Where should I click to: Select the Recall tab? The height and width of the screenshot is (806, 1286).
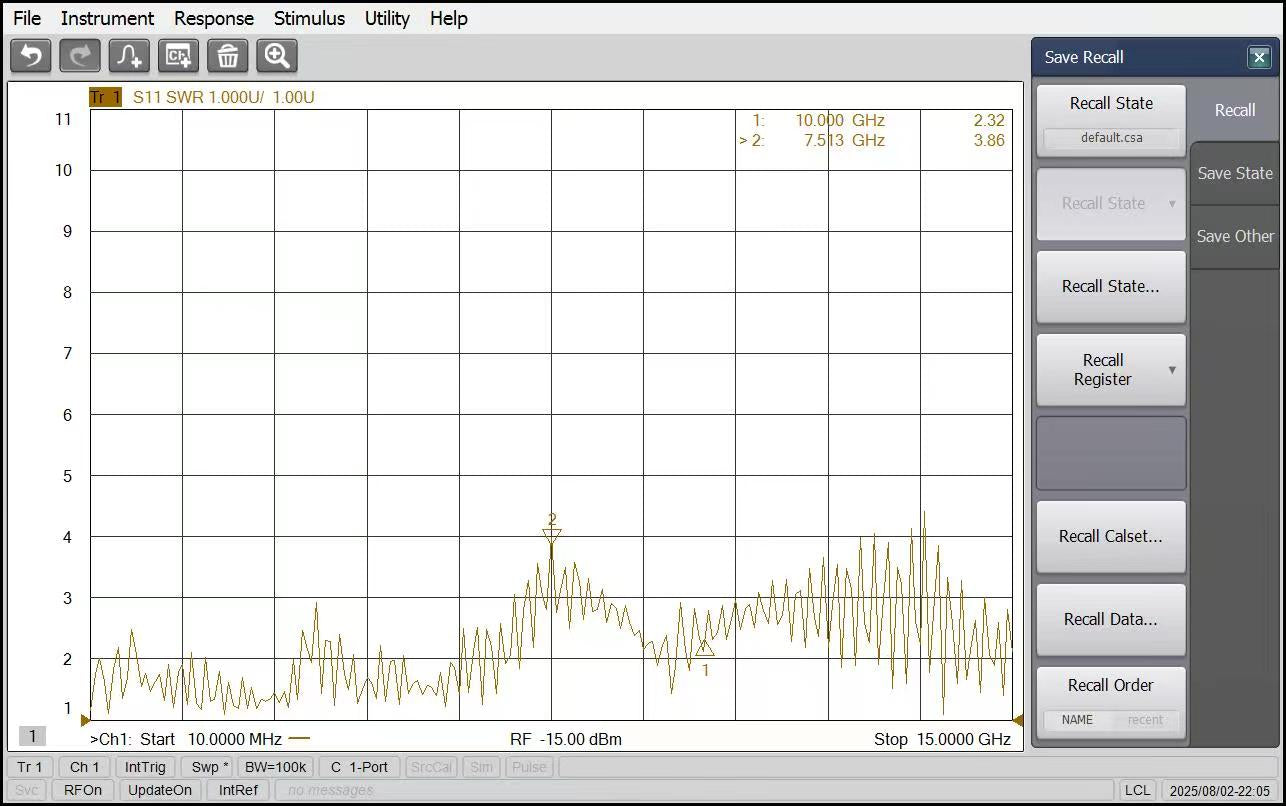(1234, 110)
